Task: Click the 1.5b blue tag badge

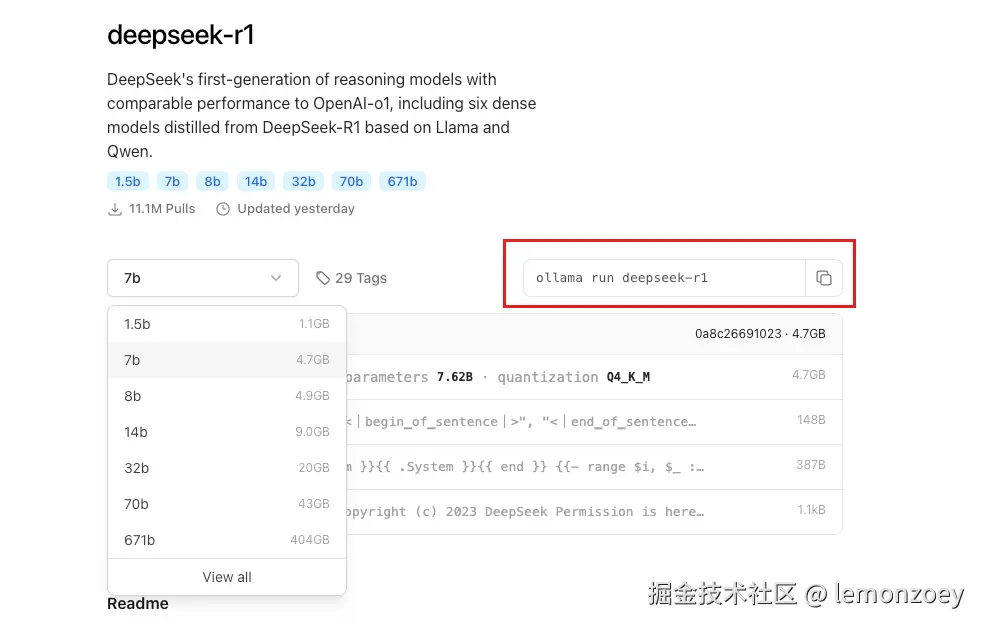Action: (128, 181)
